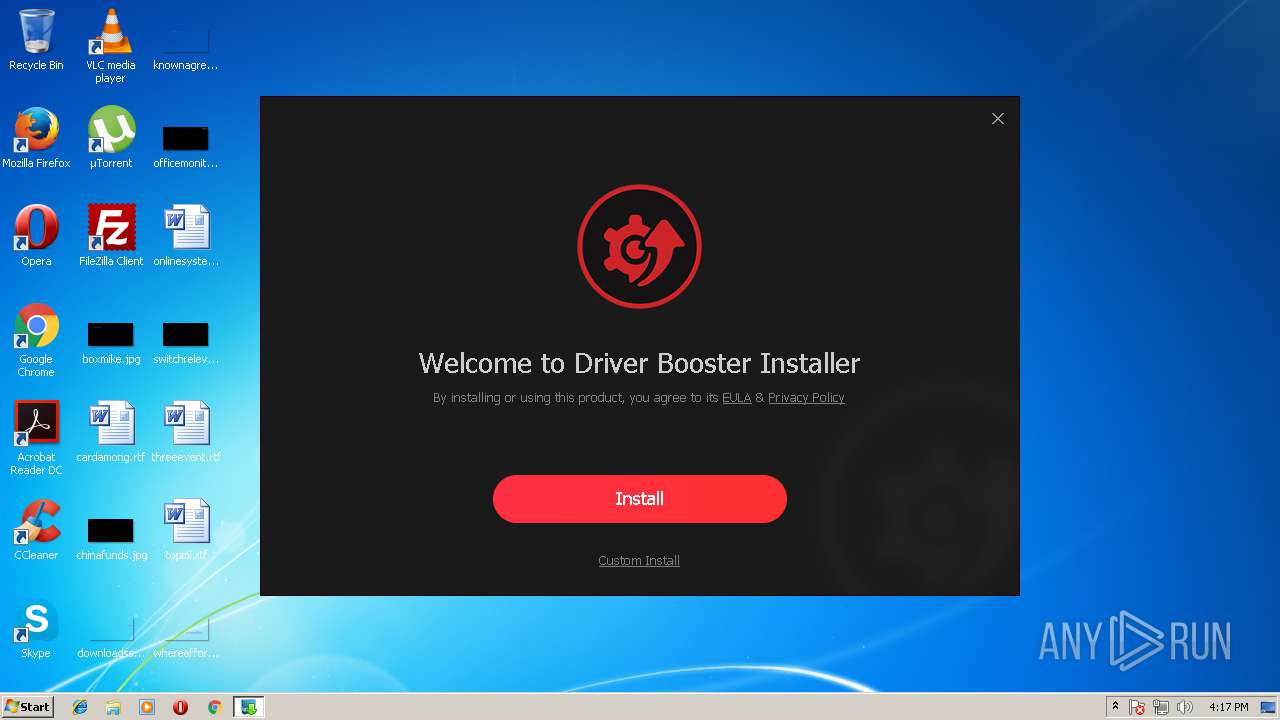The height and width of the screenshot is (720, 1280).
Task: Open the Privacy Policy link
Action: [x=806, y=398]
